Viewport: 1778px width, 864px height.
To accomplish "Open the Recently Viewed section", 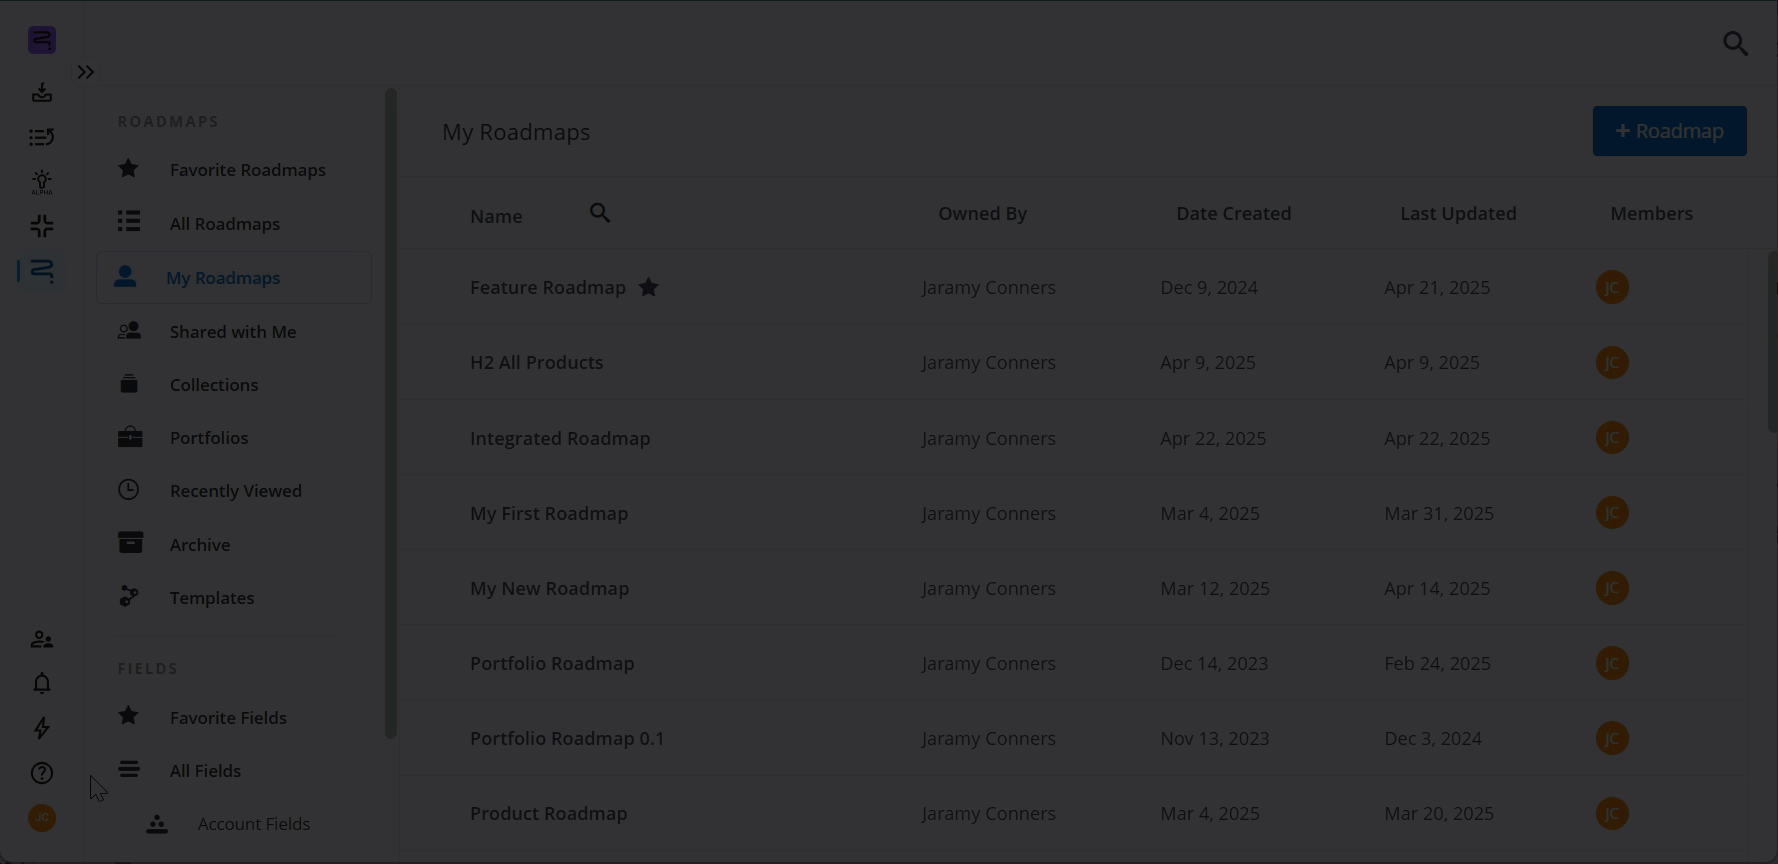I will 235,490.
